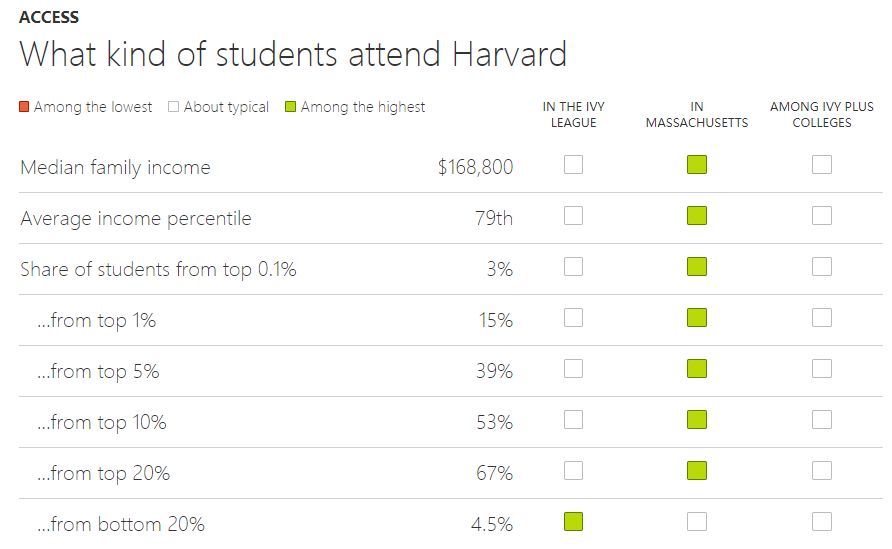The height and width of the screenshot is (549, 892).
Task: Choose 'Among Ivy Plus Colleges' column header
Action: tap(821, 114)
